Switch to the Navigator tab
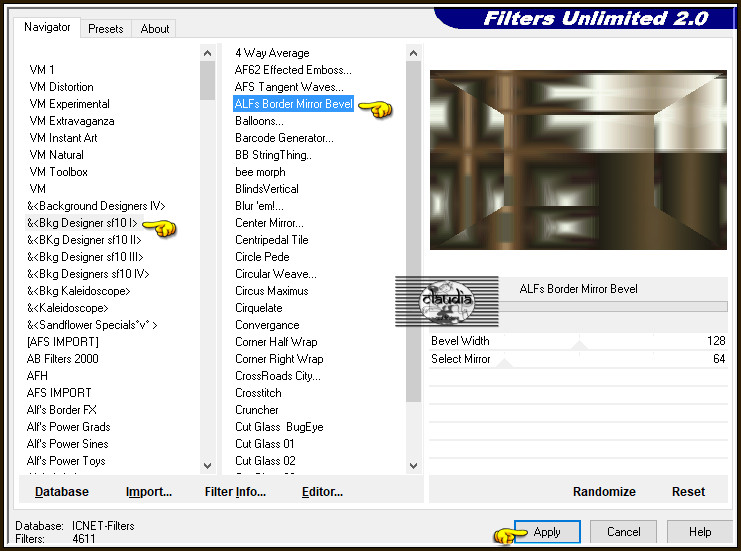741x551 pixels. pos(47,27)
